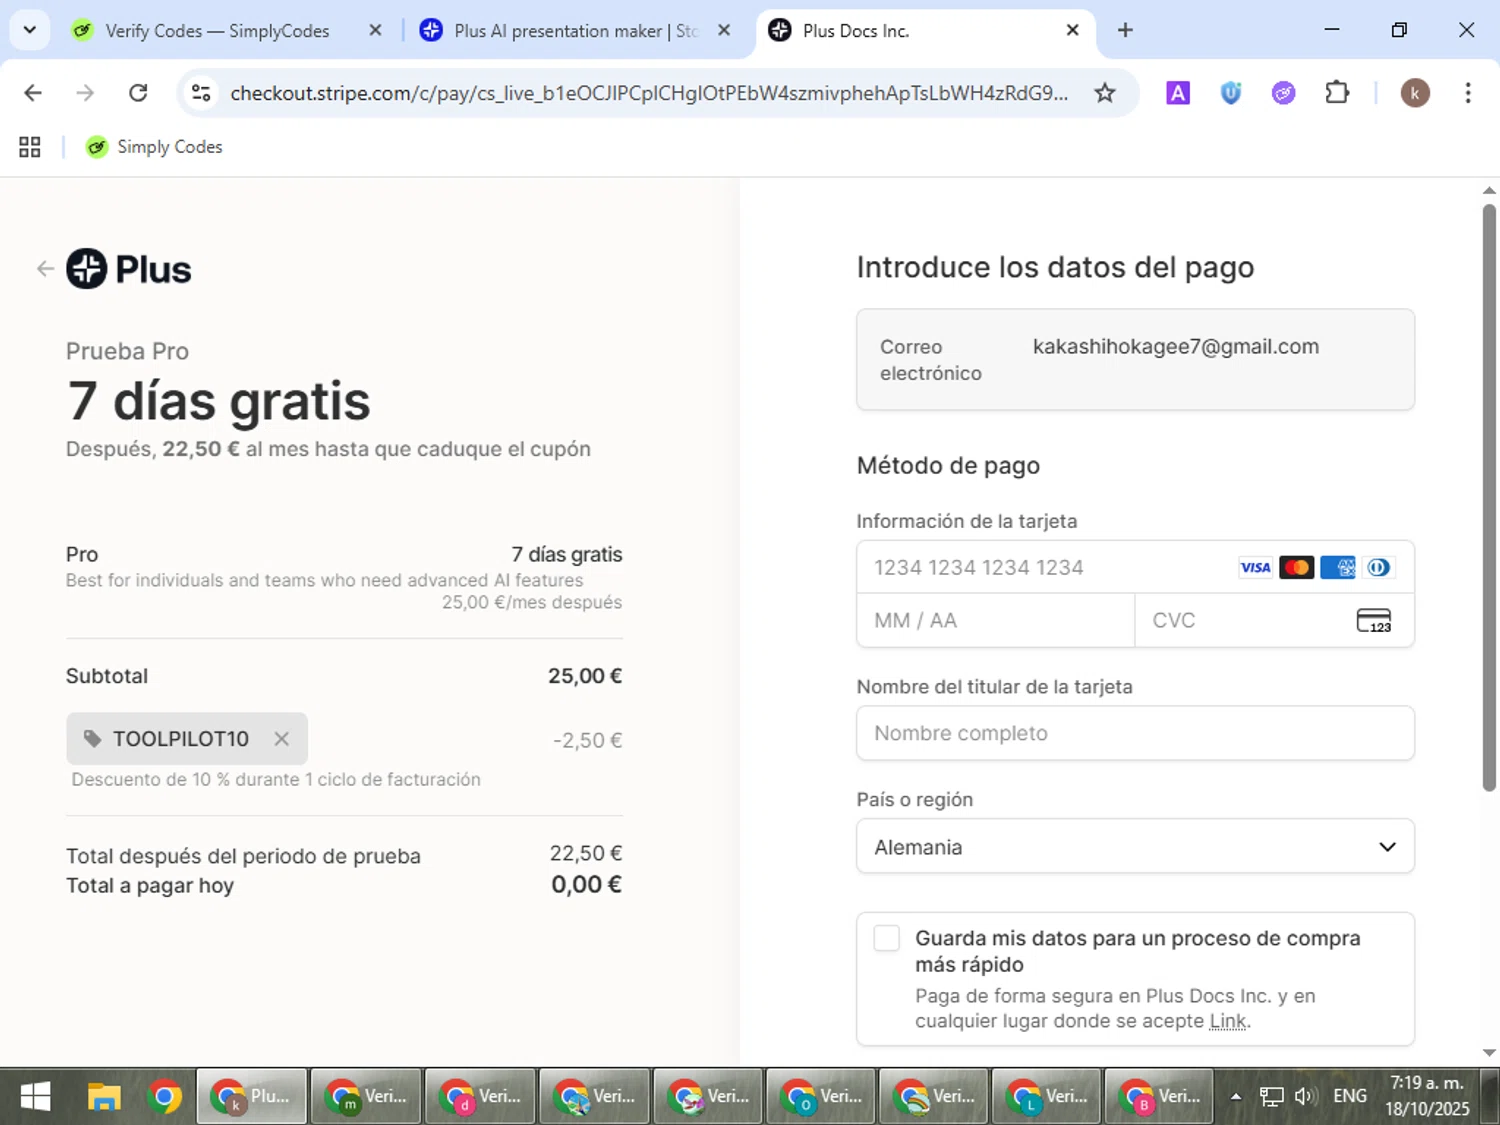Click the Mastercard icon
The image size is (1500, 1125).
[1296, 567]
